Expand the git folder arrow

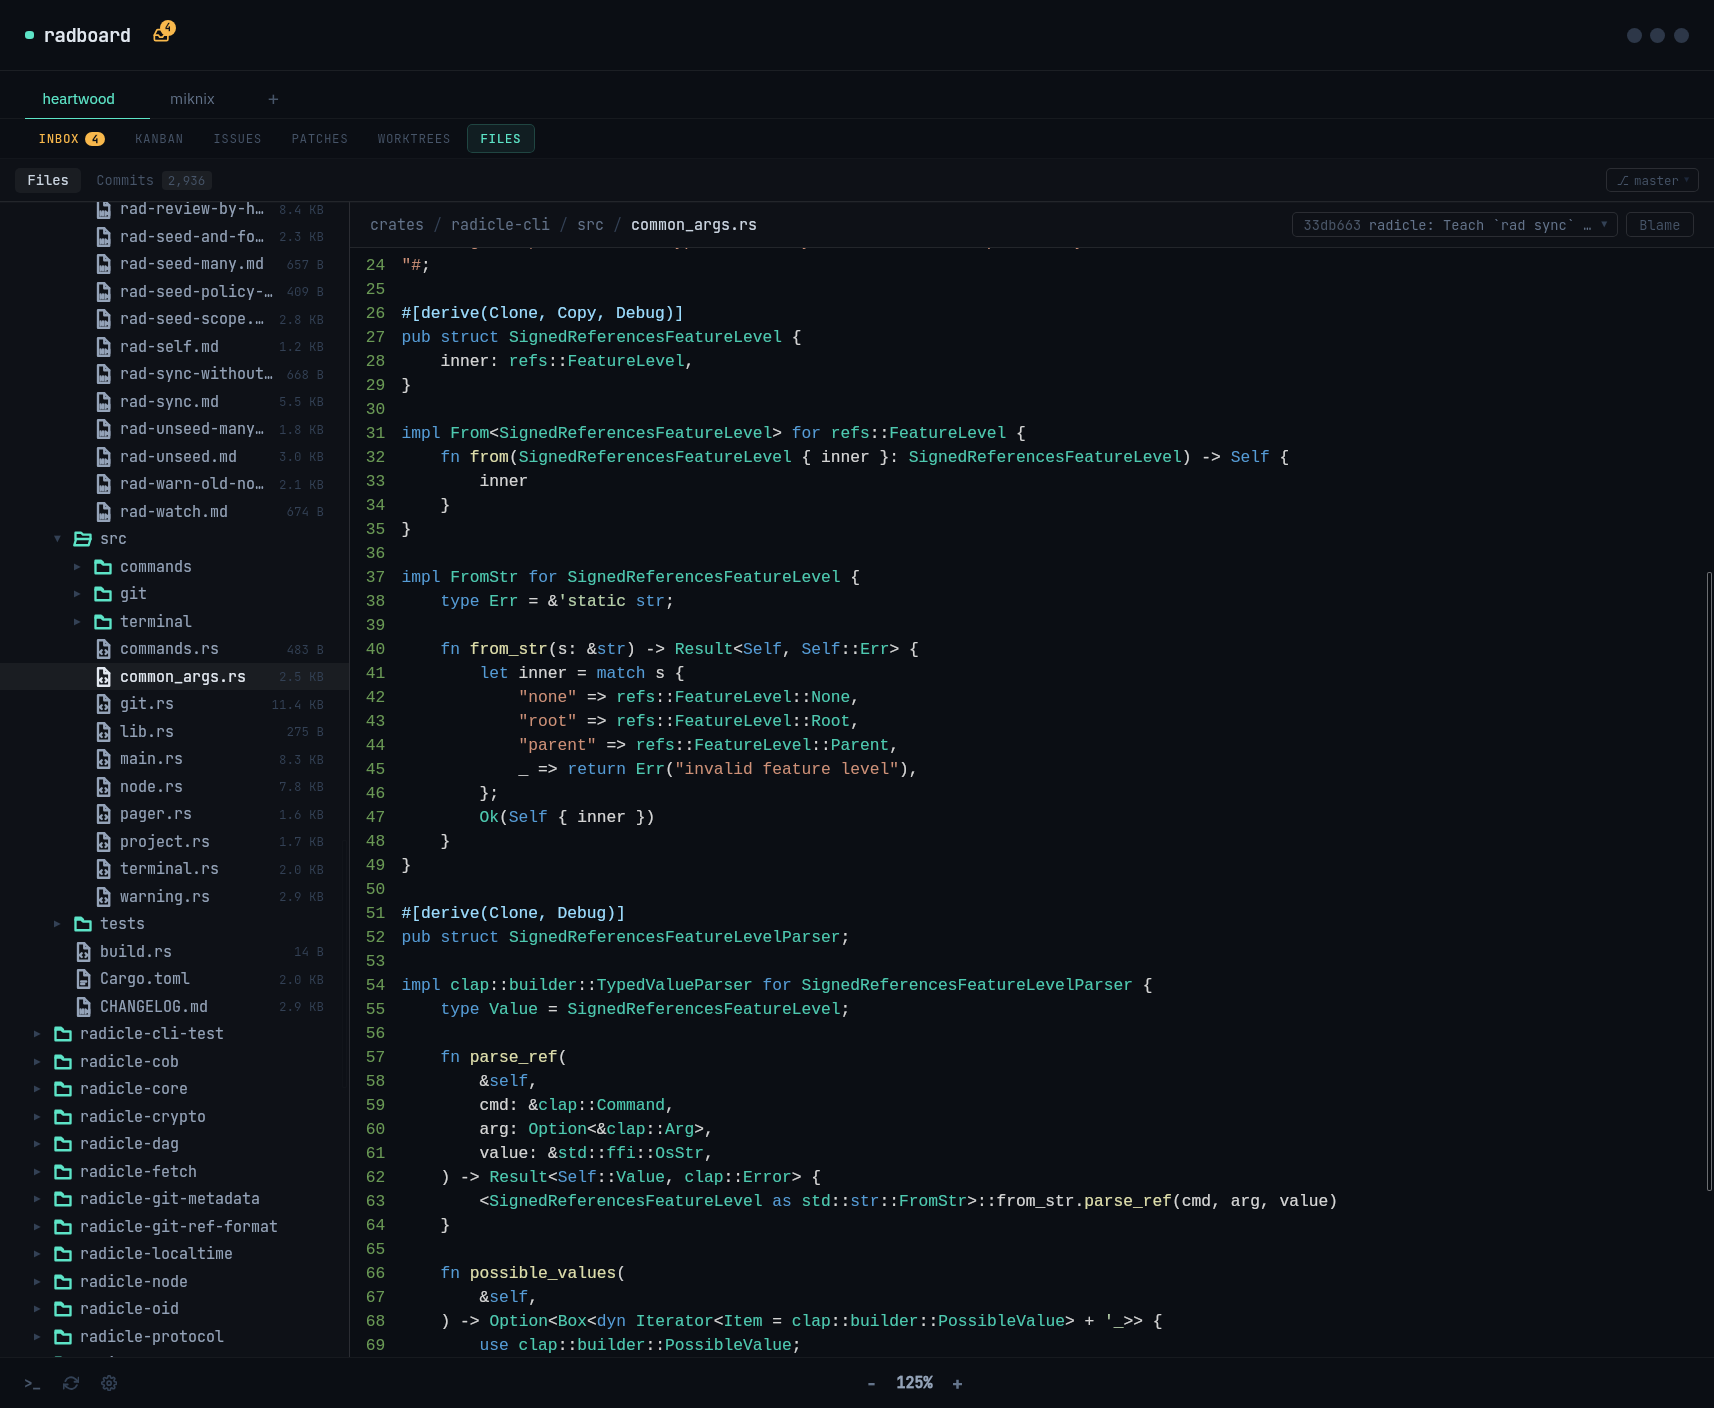pos(77,594)
